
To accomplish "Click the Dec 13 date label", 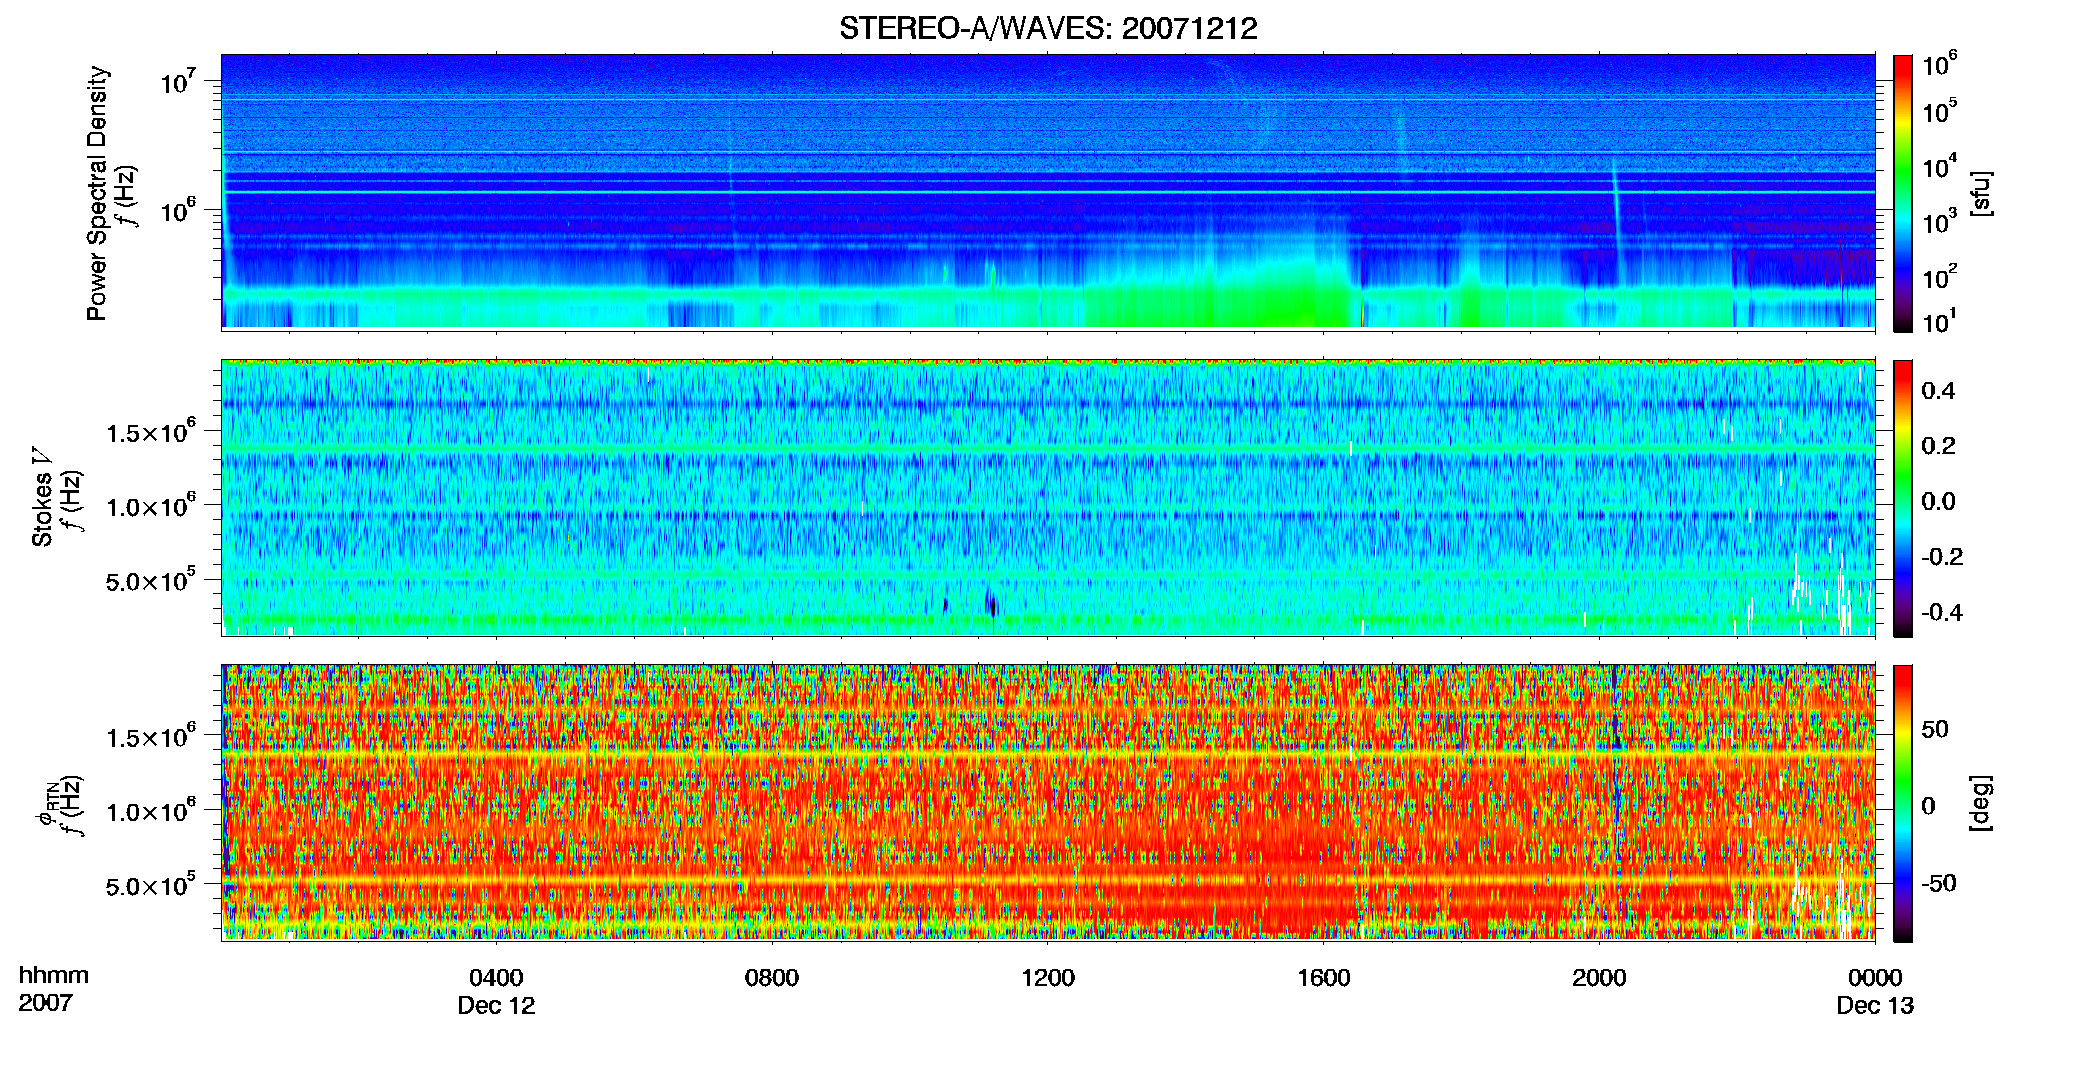I will (1875, 1006).
